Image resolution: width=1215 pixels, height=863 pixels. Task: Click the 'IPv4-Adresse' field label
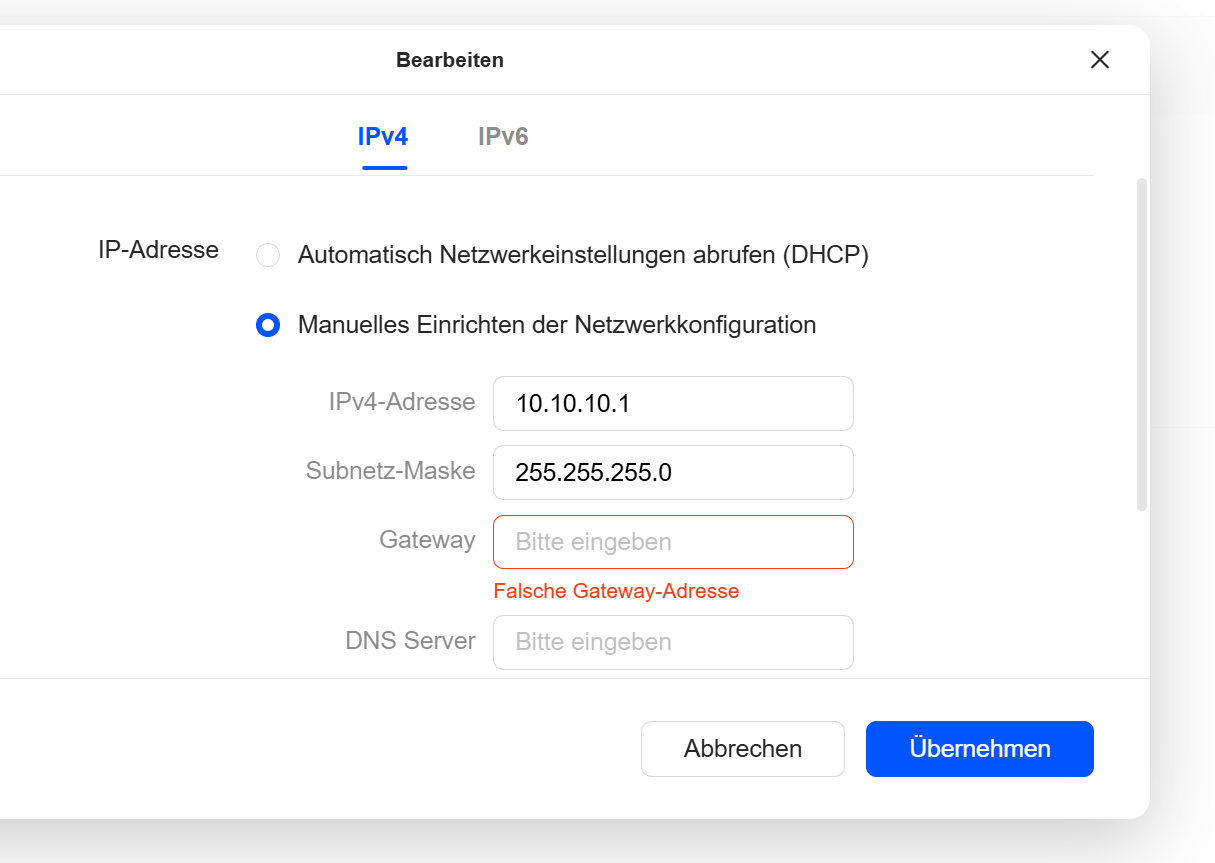402,402
